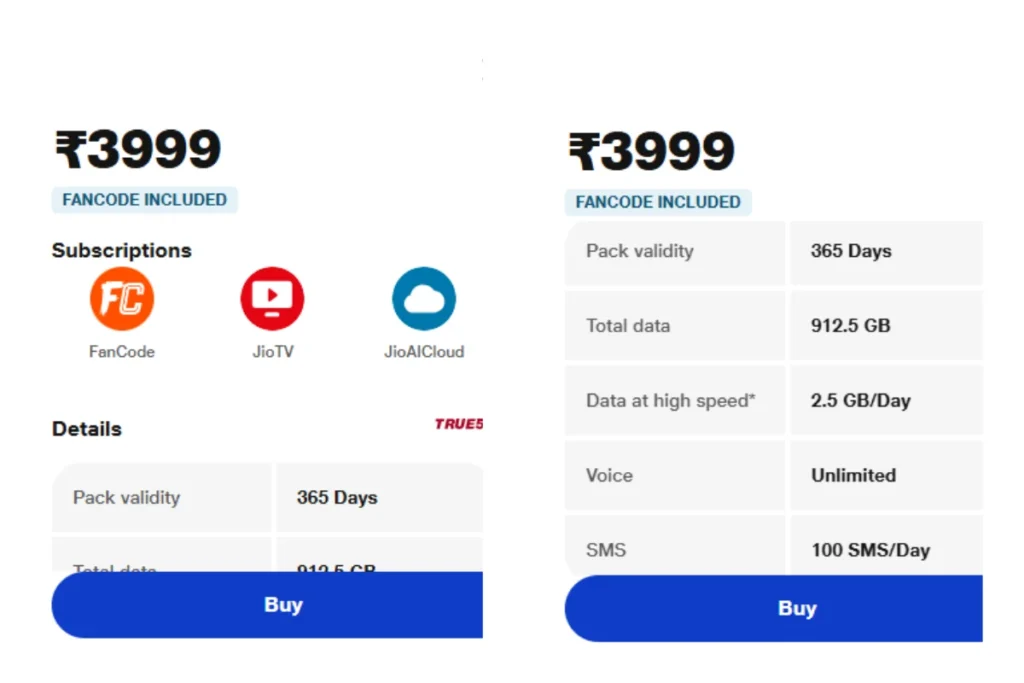1024x683 pixels.
Task: Click the Buy button on right plan
Action: [774, 609]
